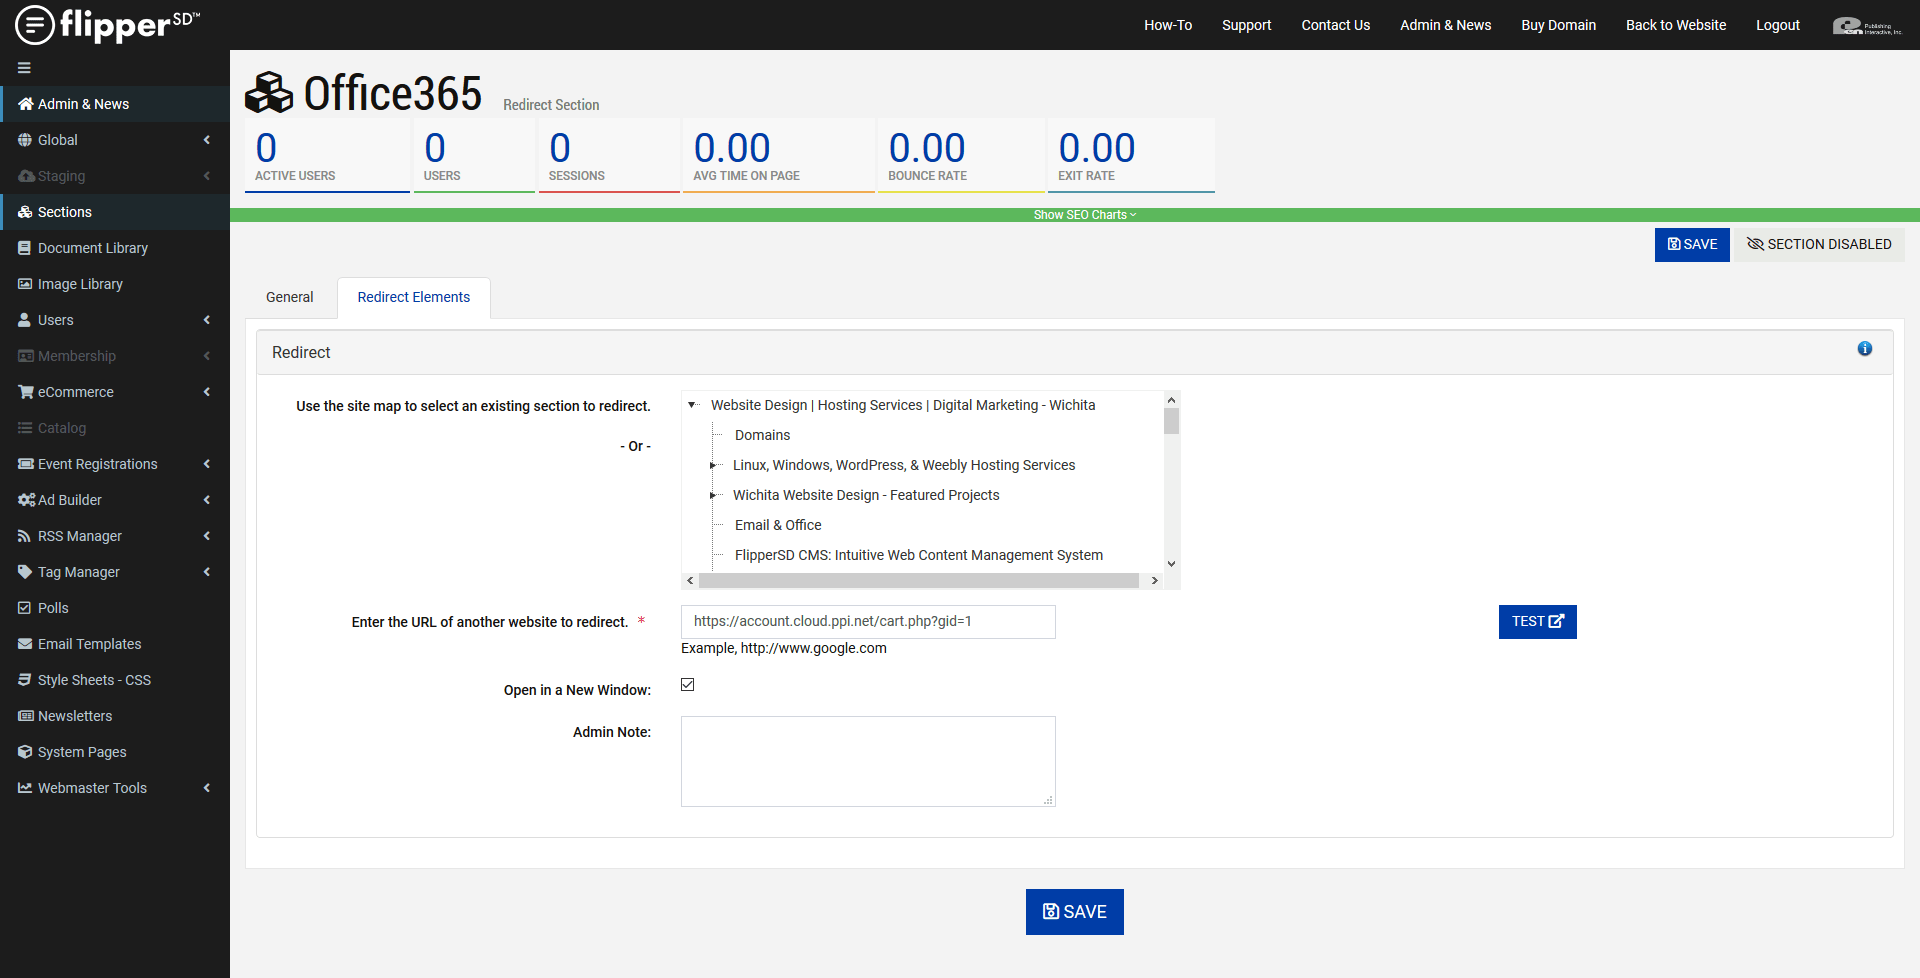
Task: Click scroll-down arrow of site map tree
Action: pos(1172,564)
